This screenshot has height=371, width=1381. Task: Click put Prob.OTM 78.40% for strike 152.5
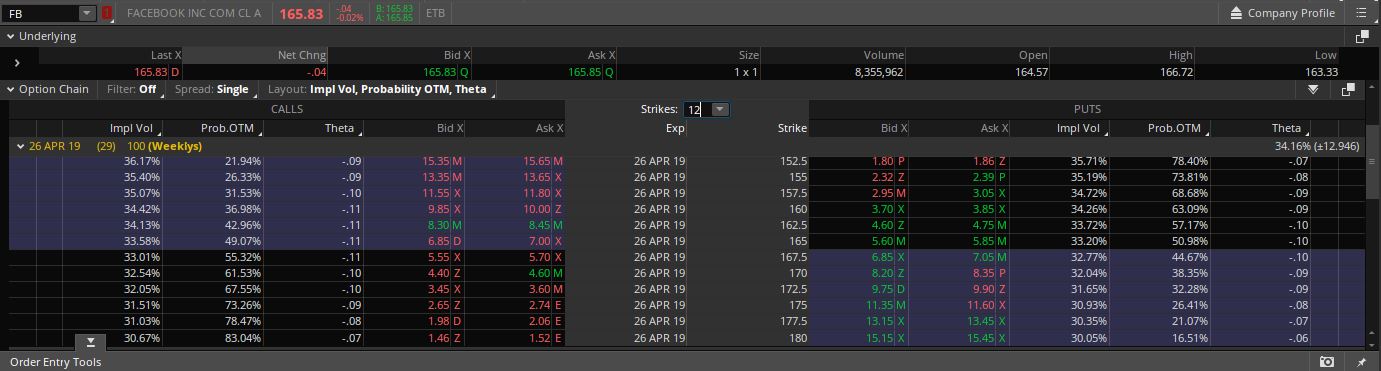click(x=1189, y=161)
